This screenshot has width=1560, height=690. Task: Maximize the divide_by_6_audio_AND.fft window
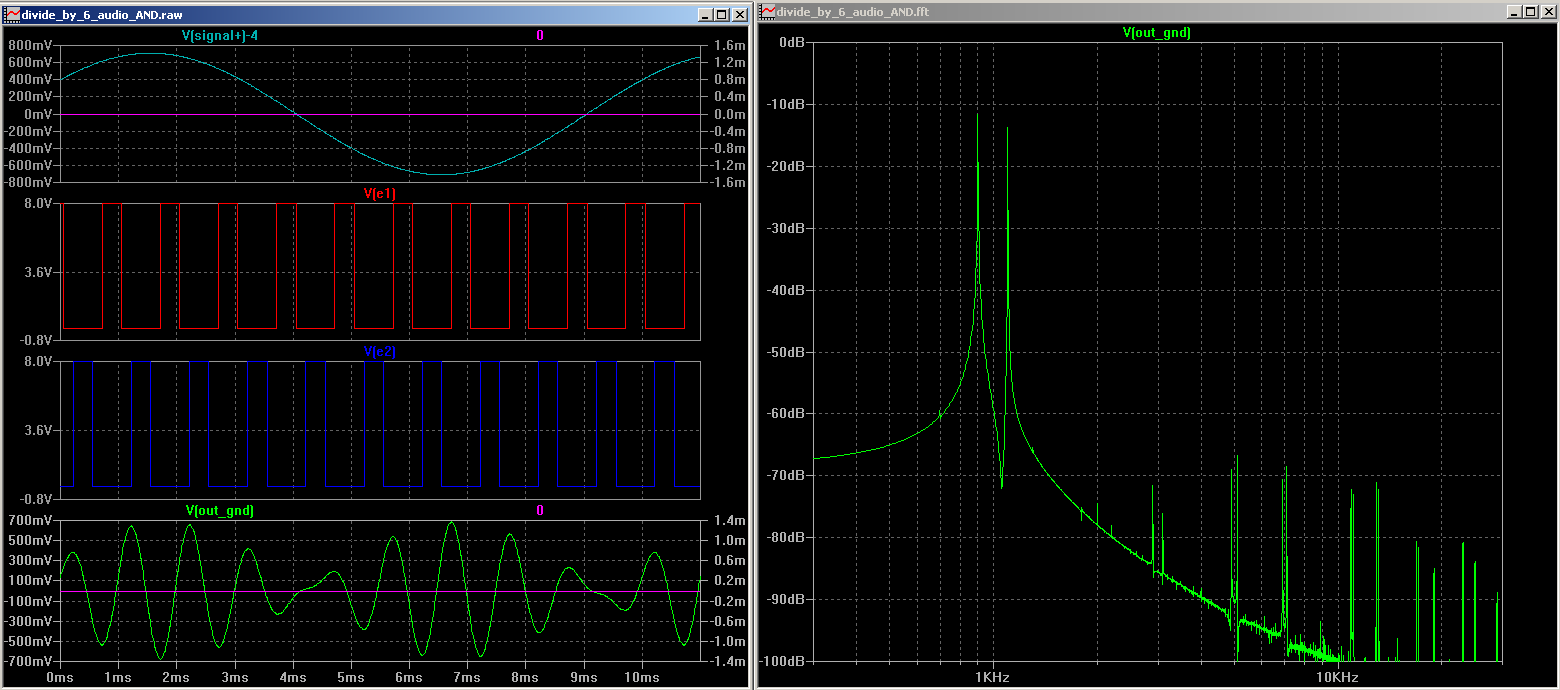click(1530, 12)
